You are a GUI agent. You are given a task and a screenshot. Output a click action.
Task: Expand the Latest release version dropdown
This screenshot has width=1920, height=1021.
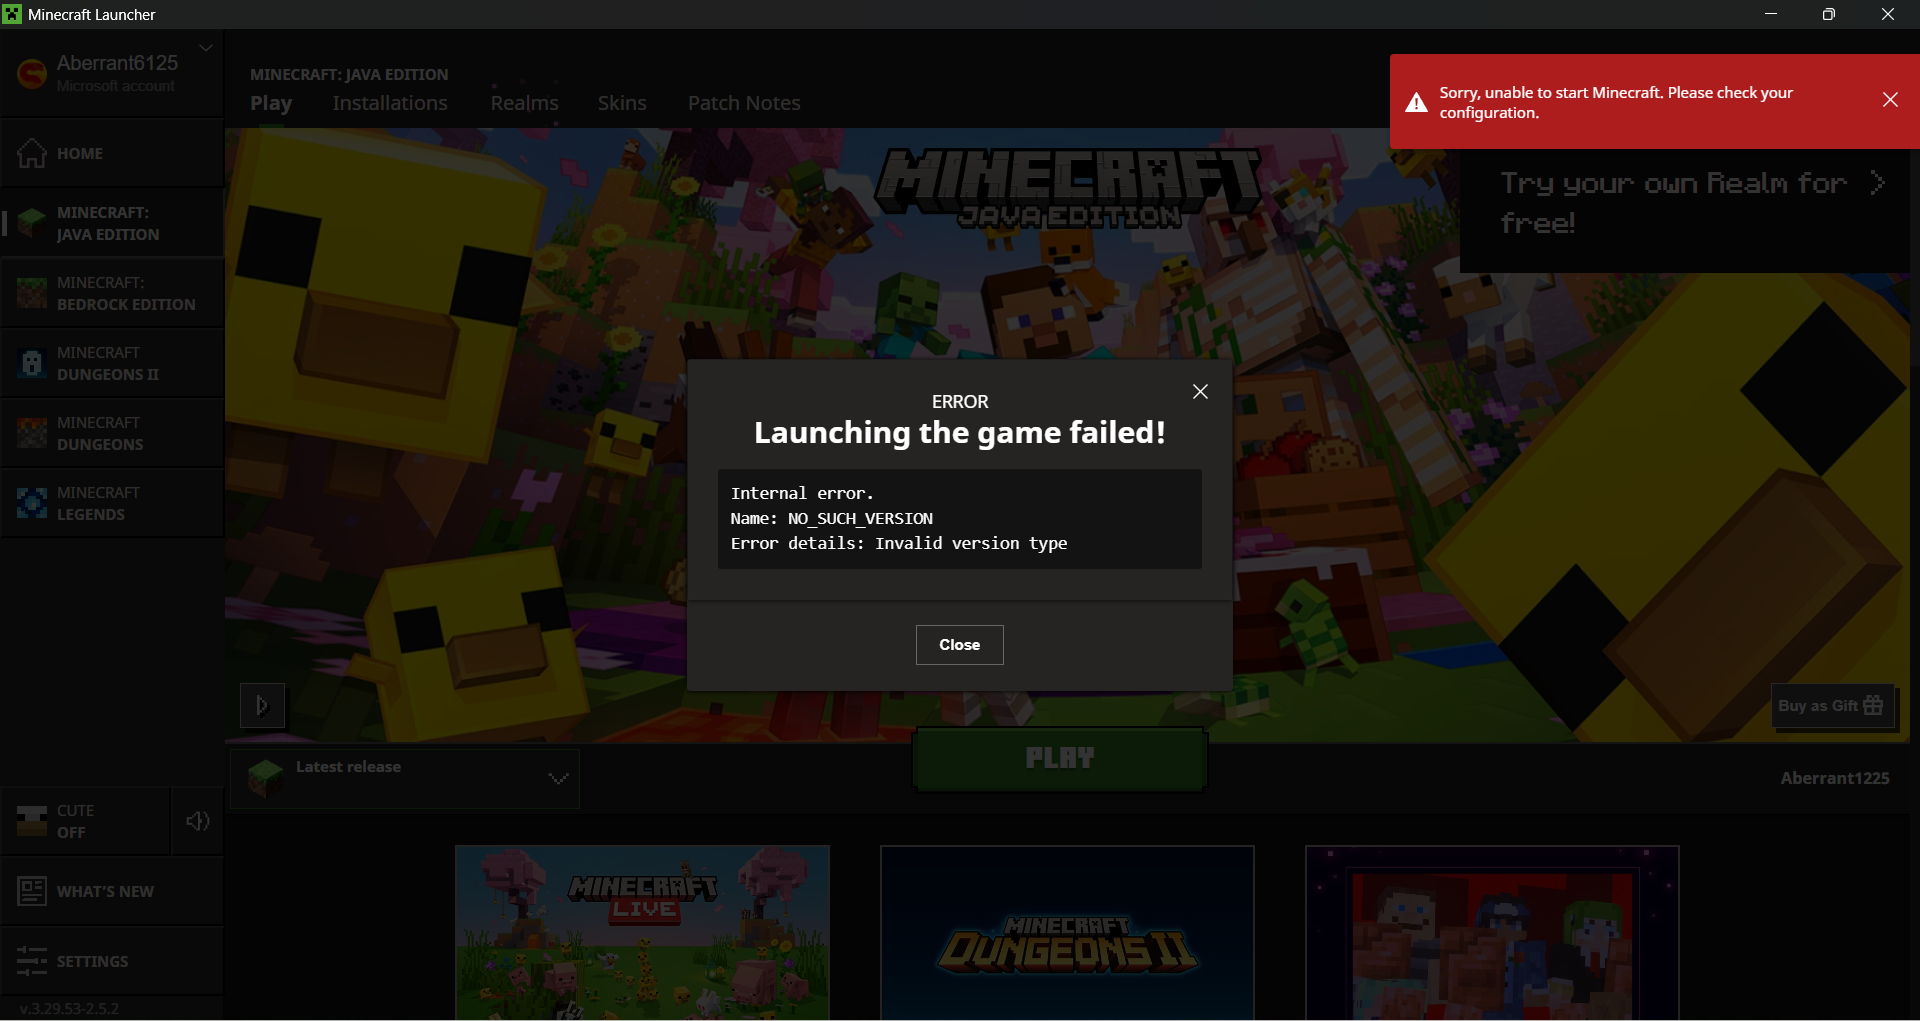pos(405,778)
